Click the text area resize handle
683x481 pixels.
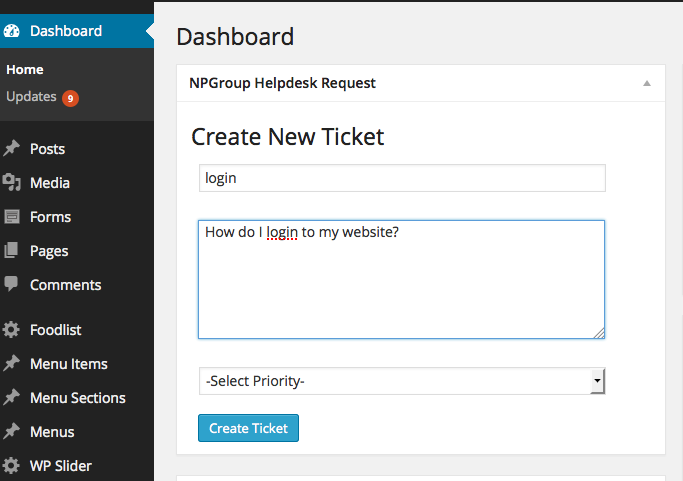[599, 333]
